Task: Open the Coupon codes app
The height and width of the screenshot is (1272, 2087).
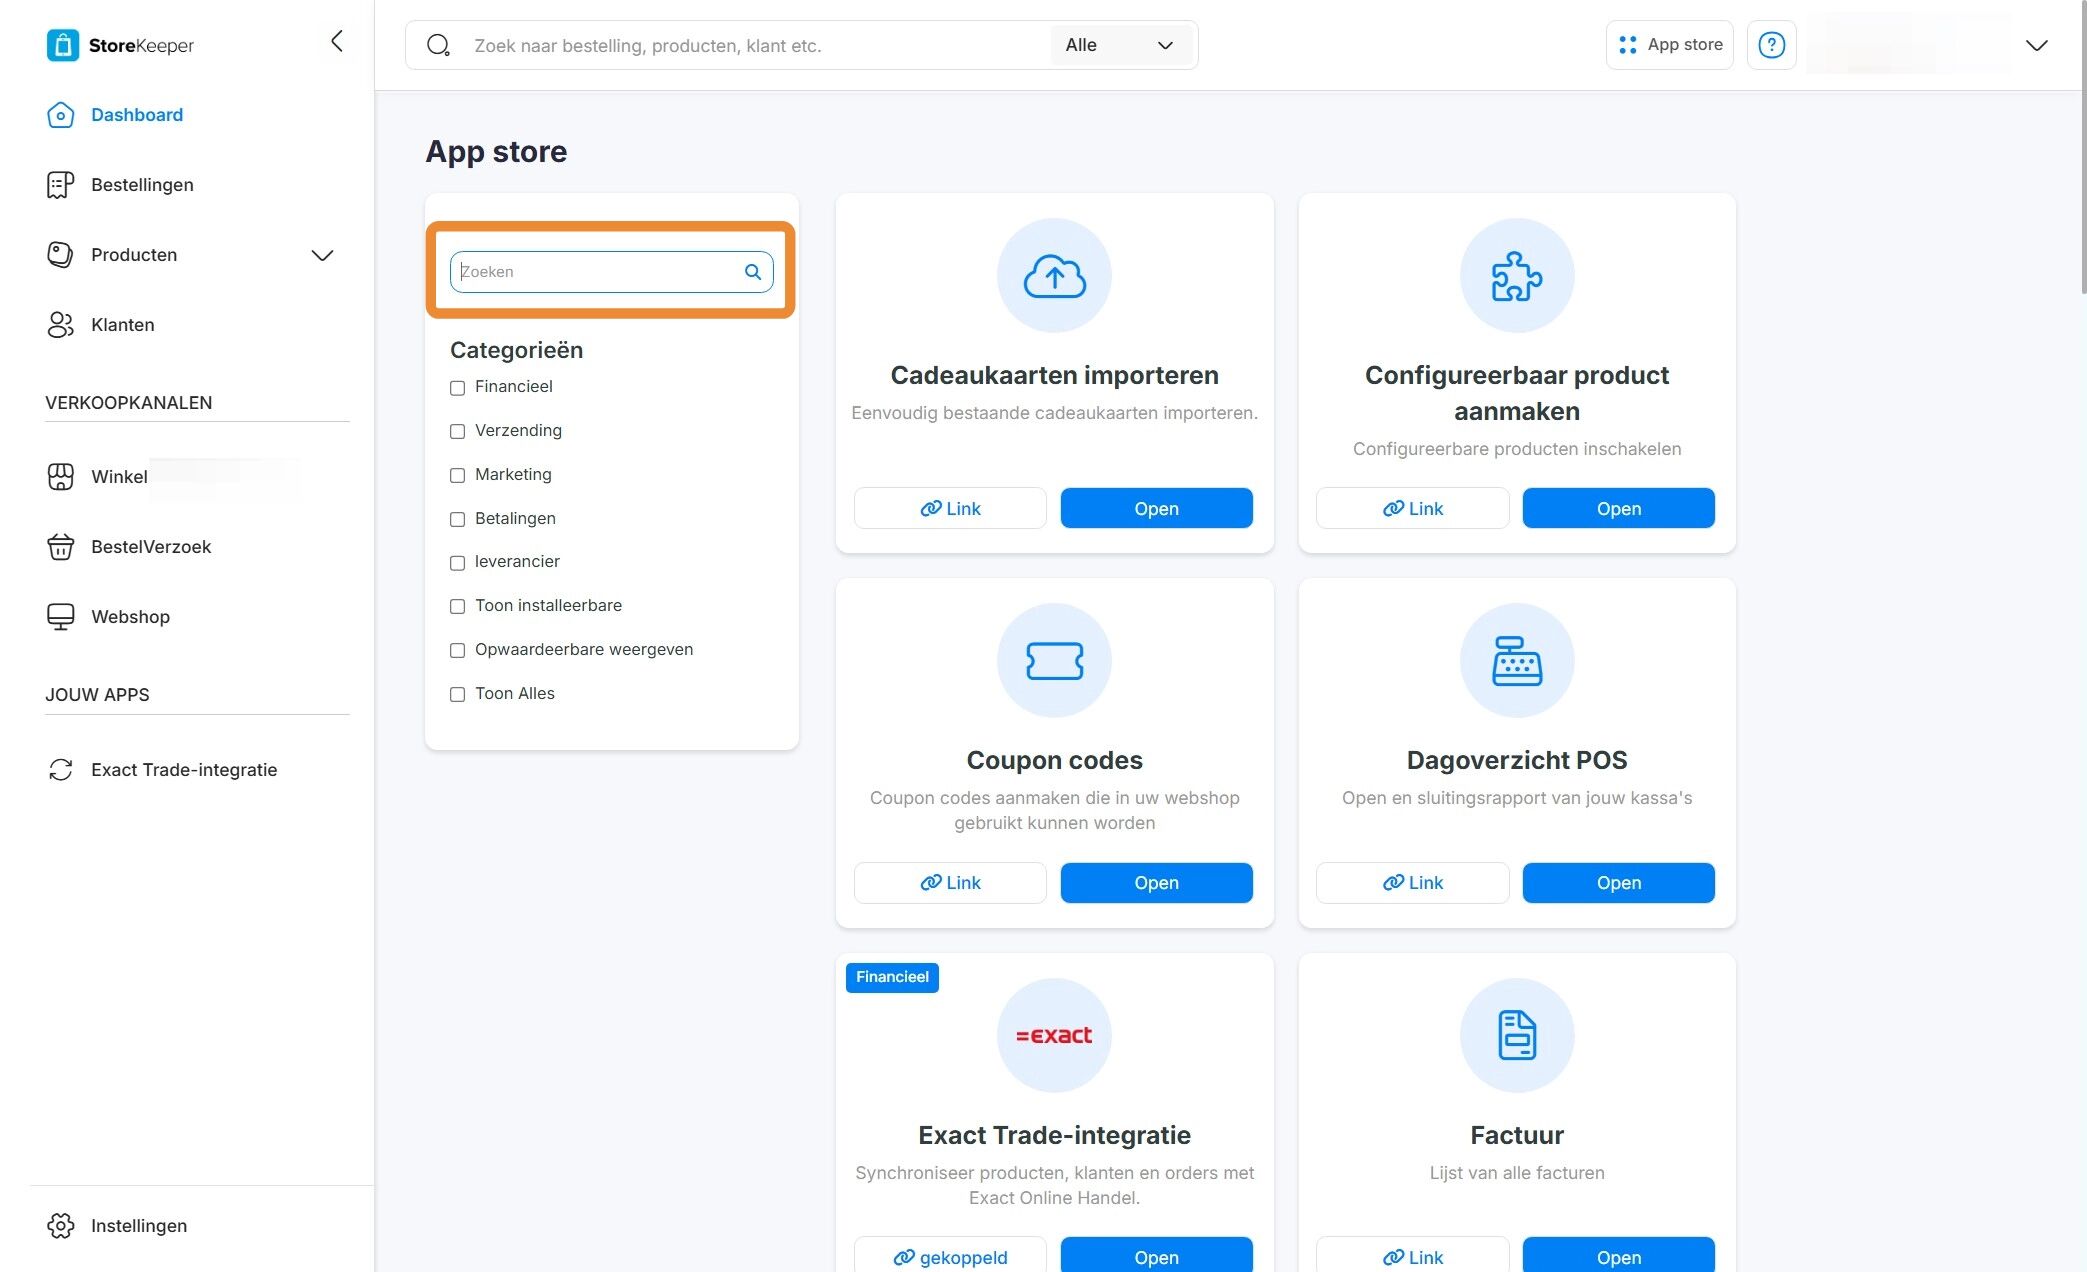Action: 1156,883
